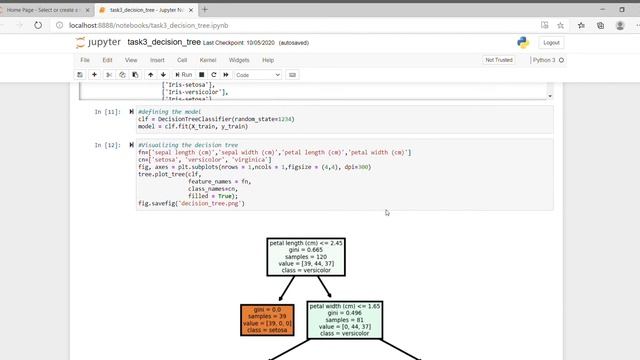This screenshot has height=360, width=640.
Task: Open the View menu
Action: click(x=131, y=60)
